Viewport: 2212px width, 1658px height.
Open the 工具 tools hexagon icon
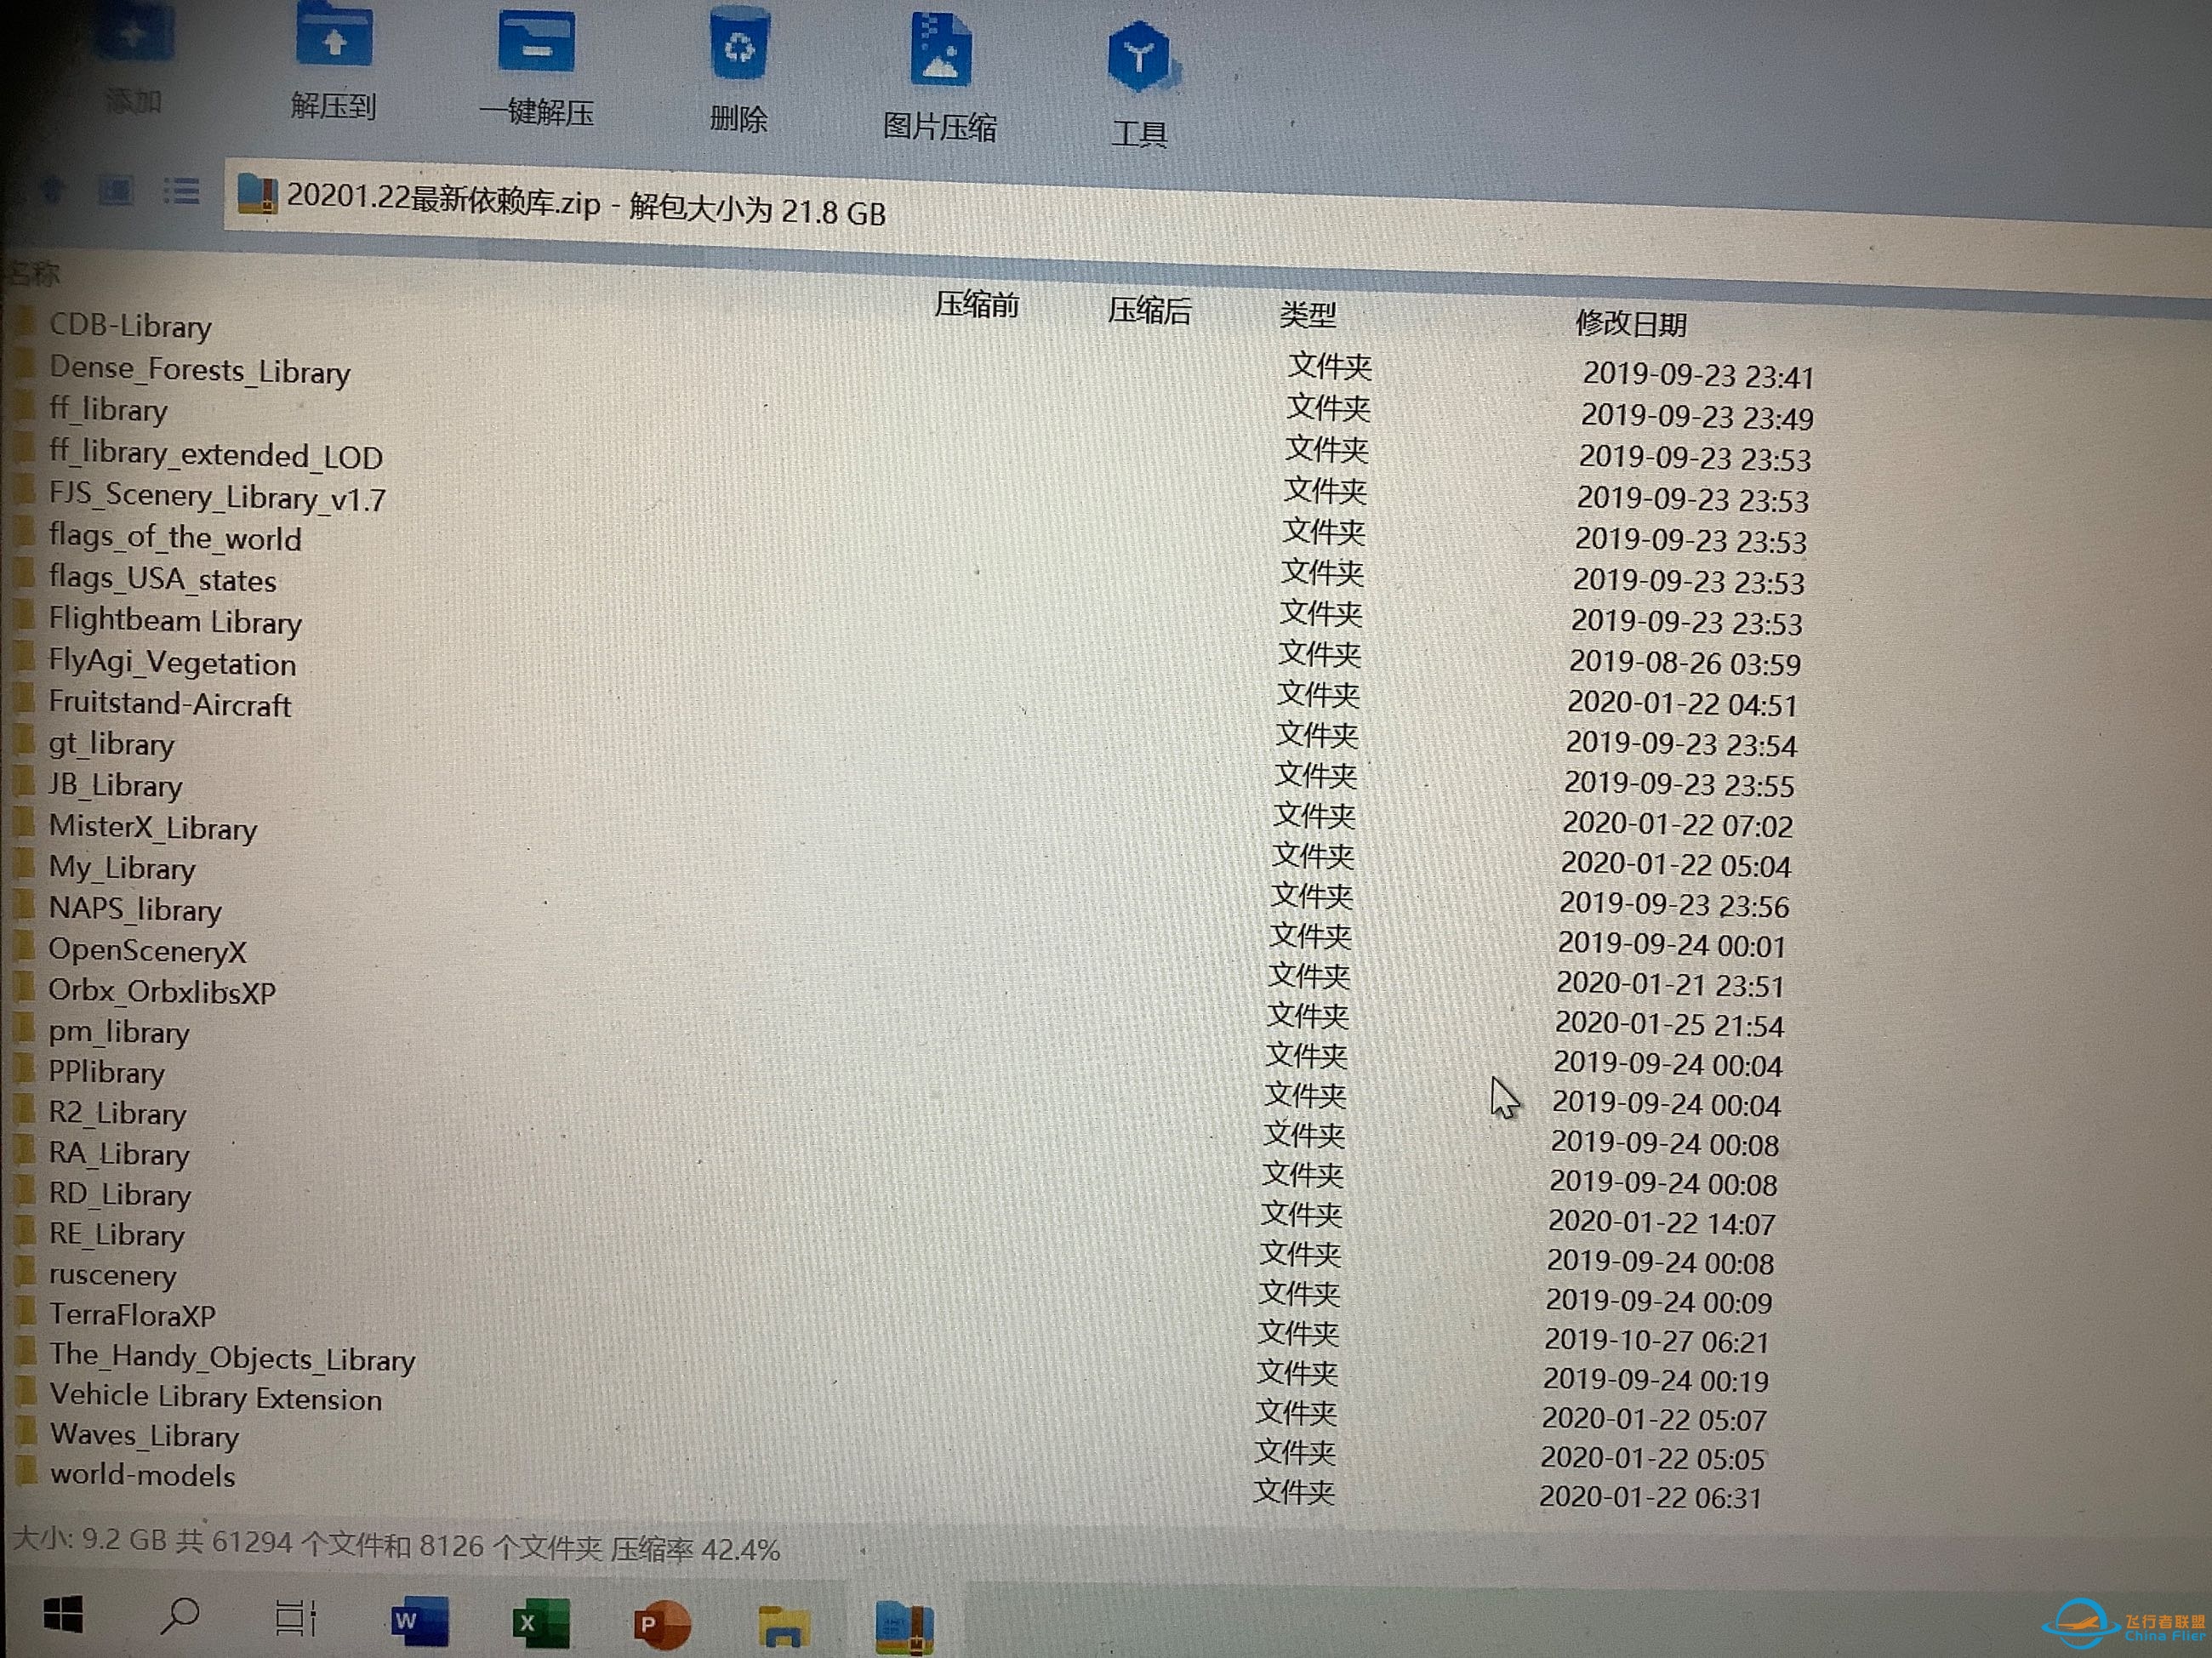[1140, 57]
